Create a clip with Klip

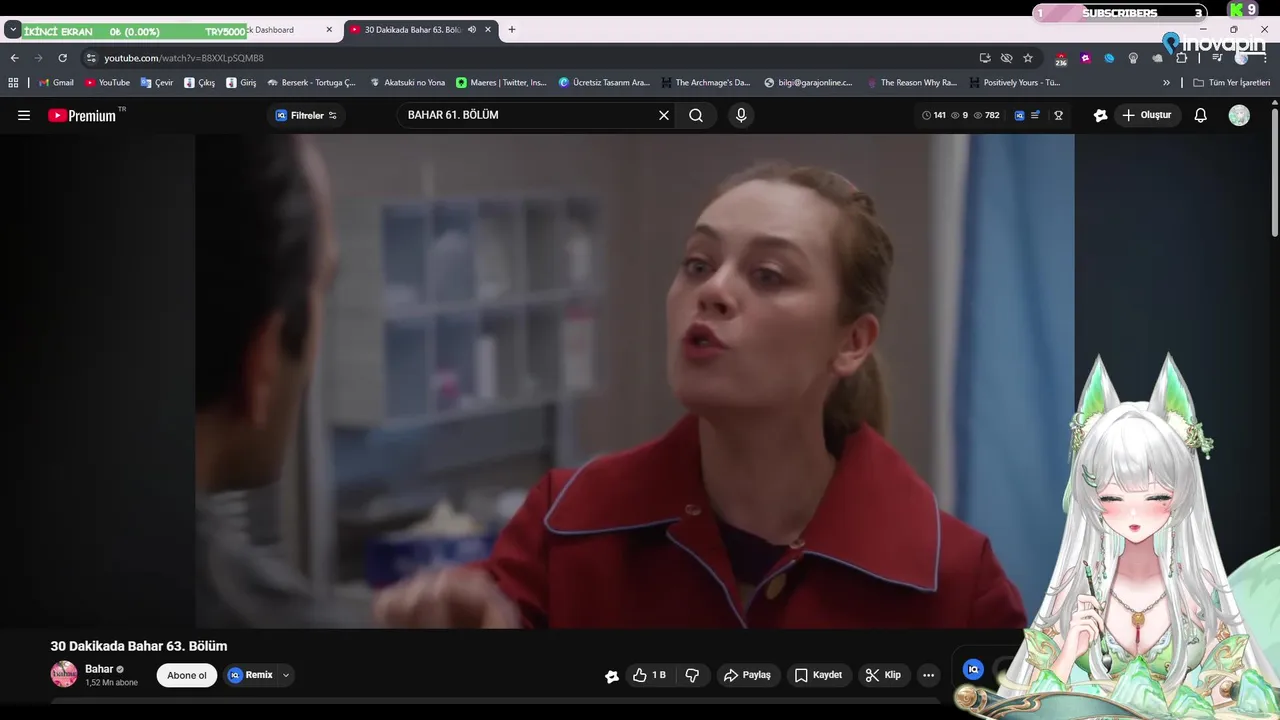[883, 675]
